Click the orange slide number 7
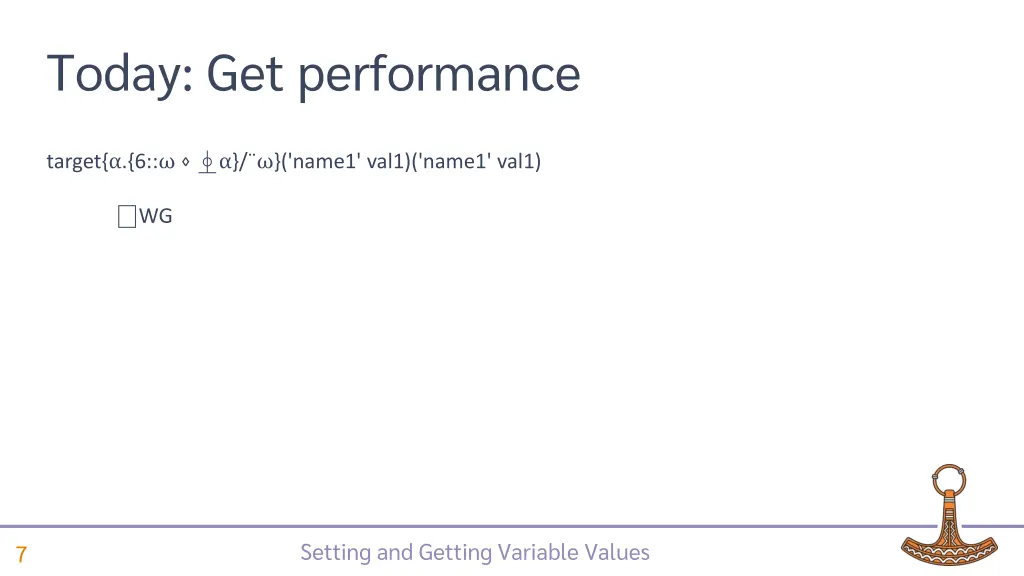 click(x=21, y=555)
